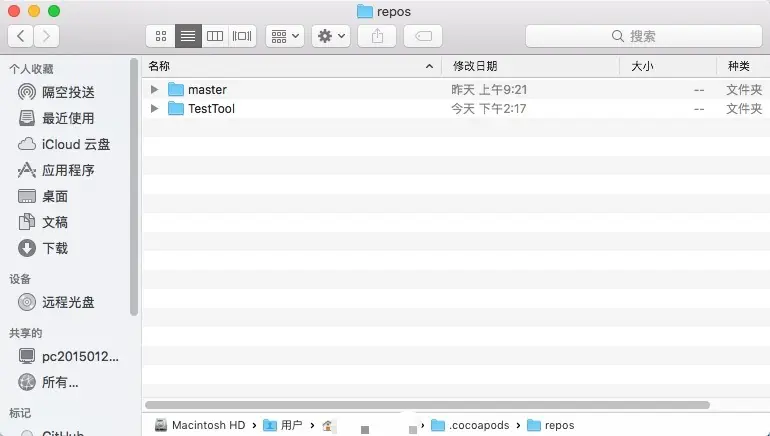Click TestTool's date 今天 下午2:17

489,109
